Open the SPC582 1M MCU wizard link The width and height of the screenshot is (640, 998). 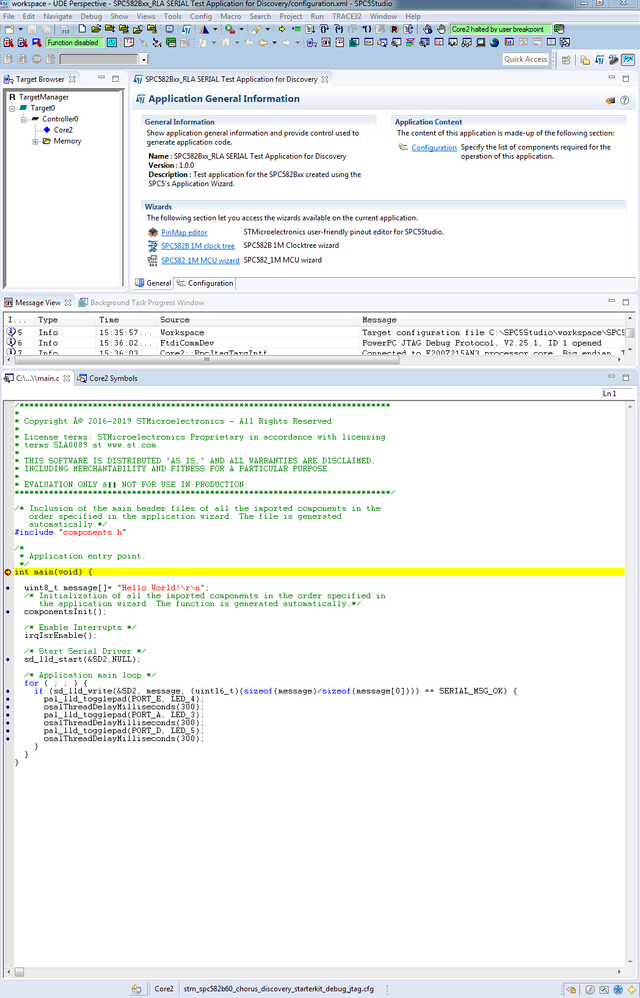click(x=200, y=260)
